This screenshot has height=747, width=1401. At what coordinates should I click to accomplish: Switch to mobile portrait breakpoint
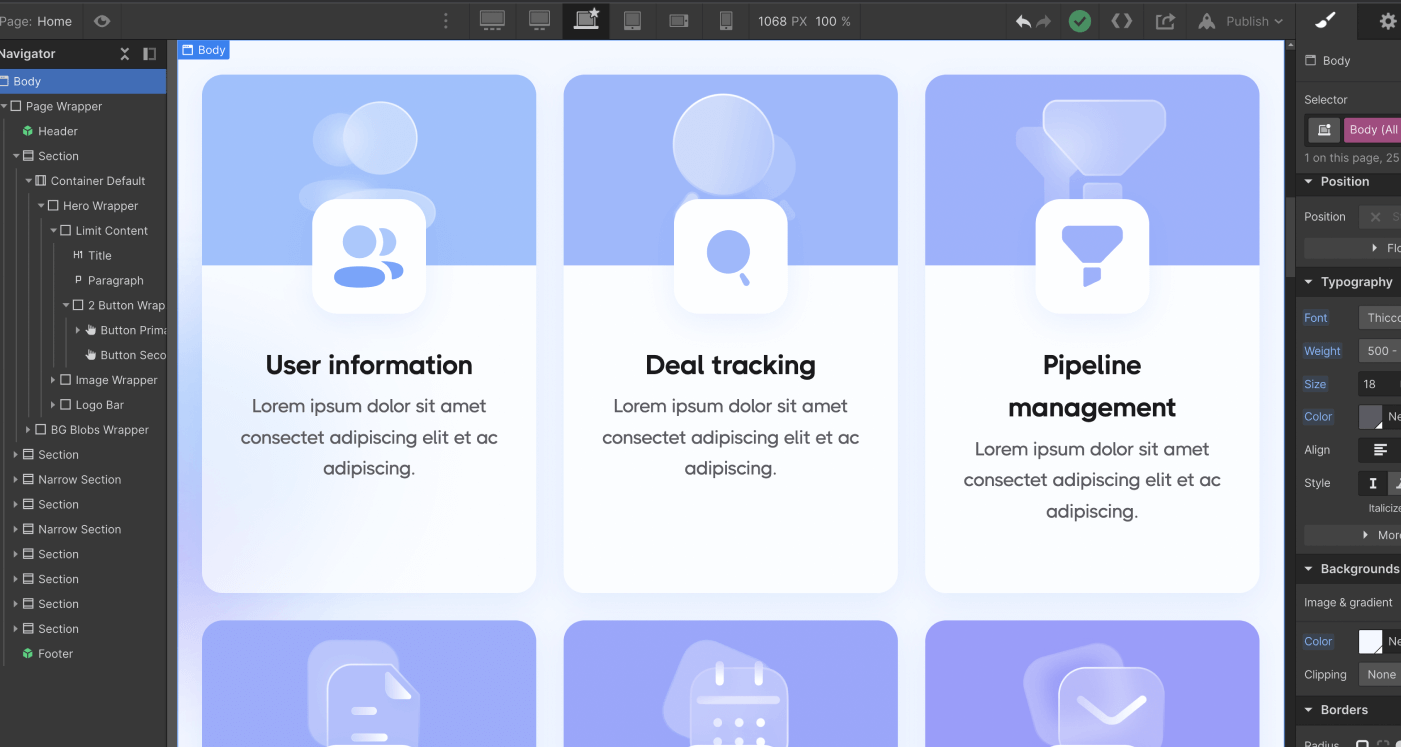pos(725,20)
